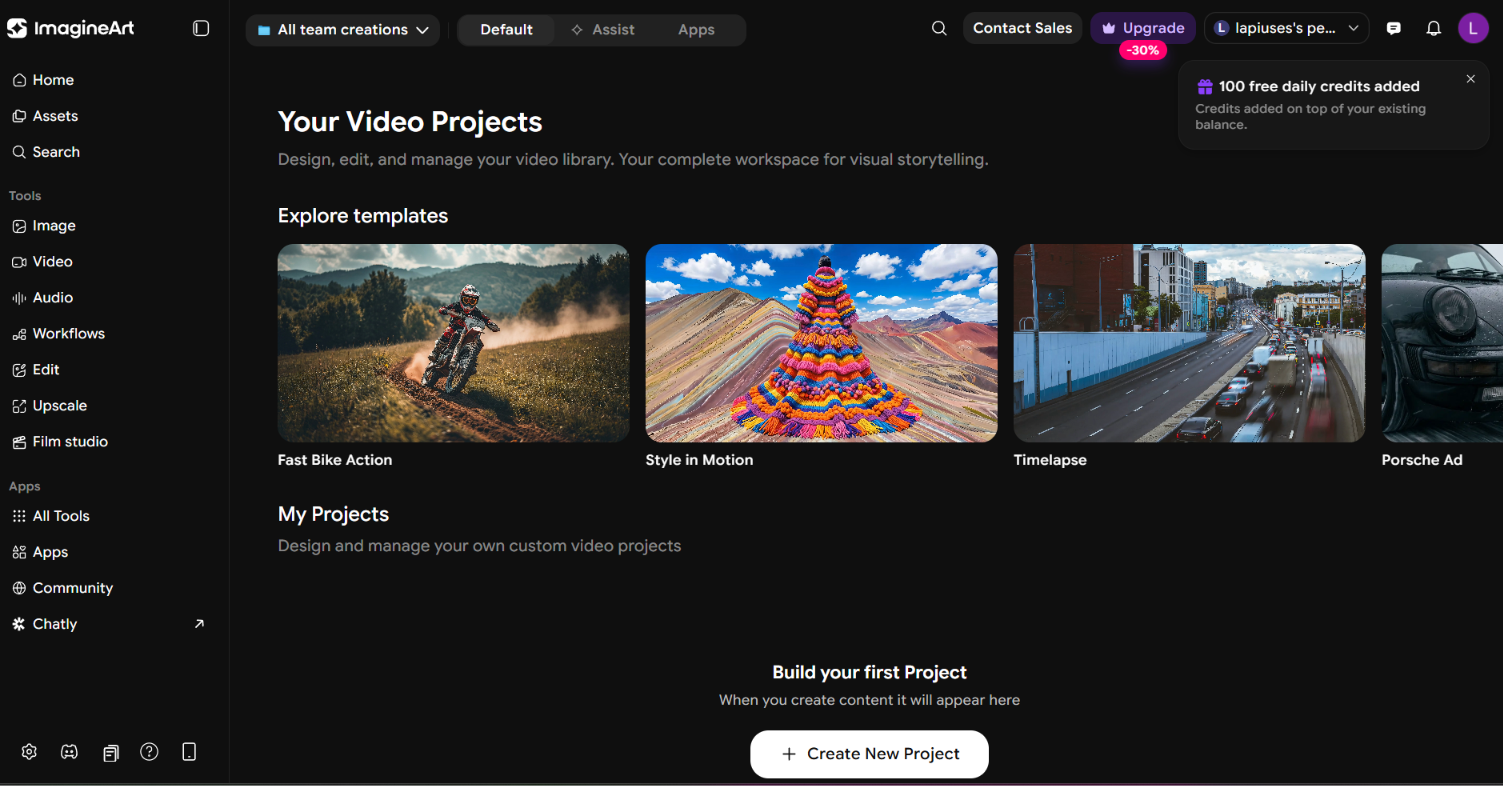
Task: Click the "Explore templates" heading
Action: coord(363,216)
